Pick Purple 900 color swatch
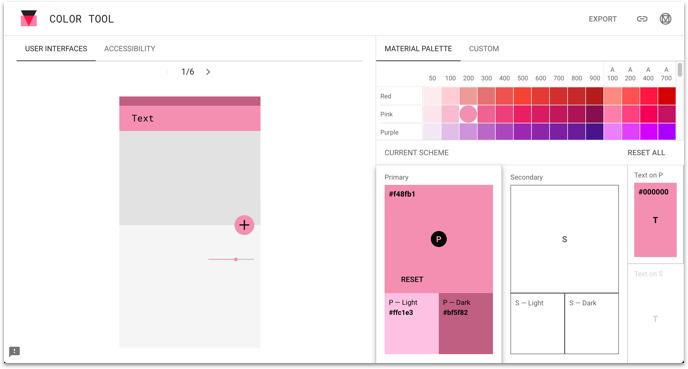 595,132
